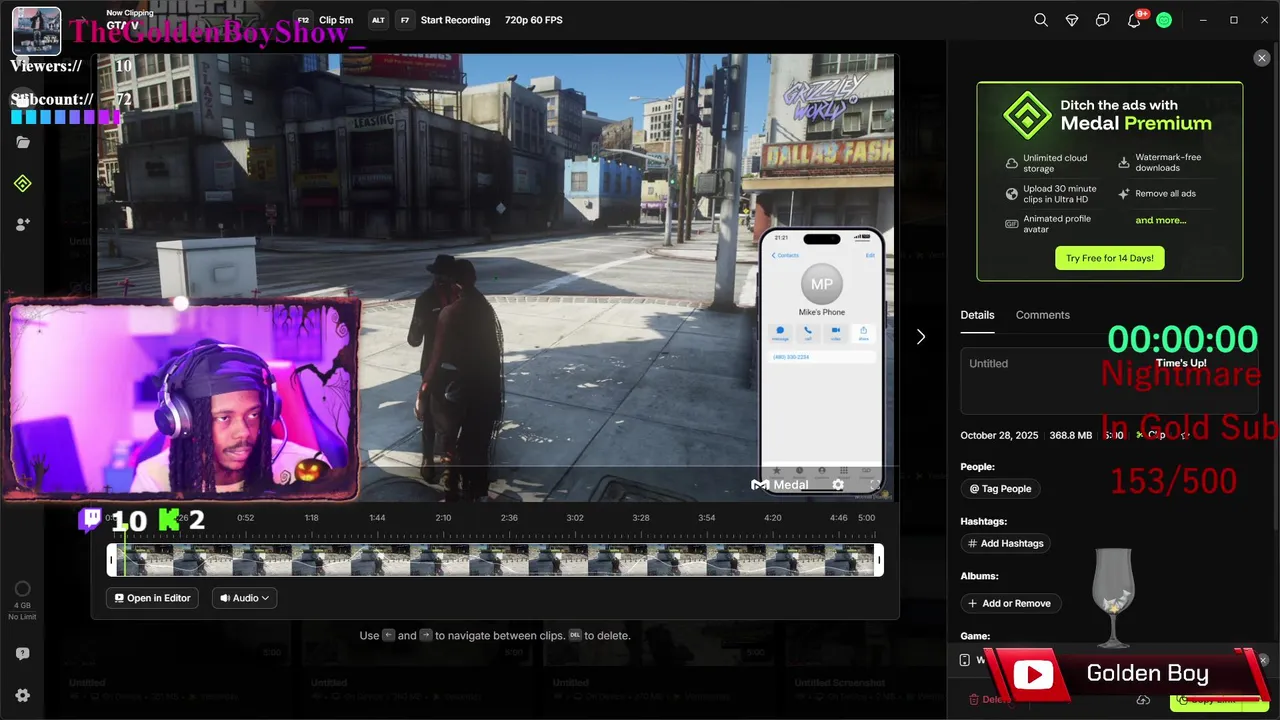Click the 4:20 mark on timeline ruler
This screenshot has height=720, width=1280.
(773, 518)
